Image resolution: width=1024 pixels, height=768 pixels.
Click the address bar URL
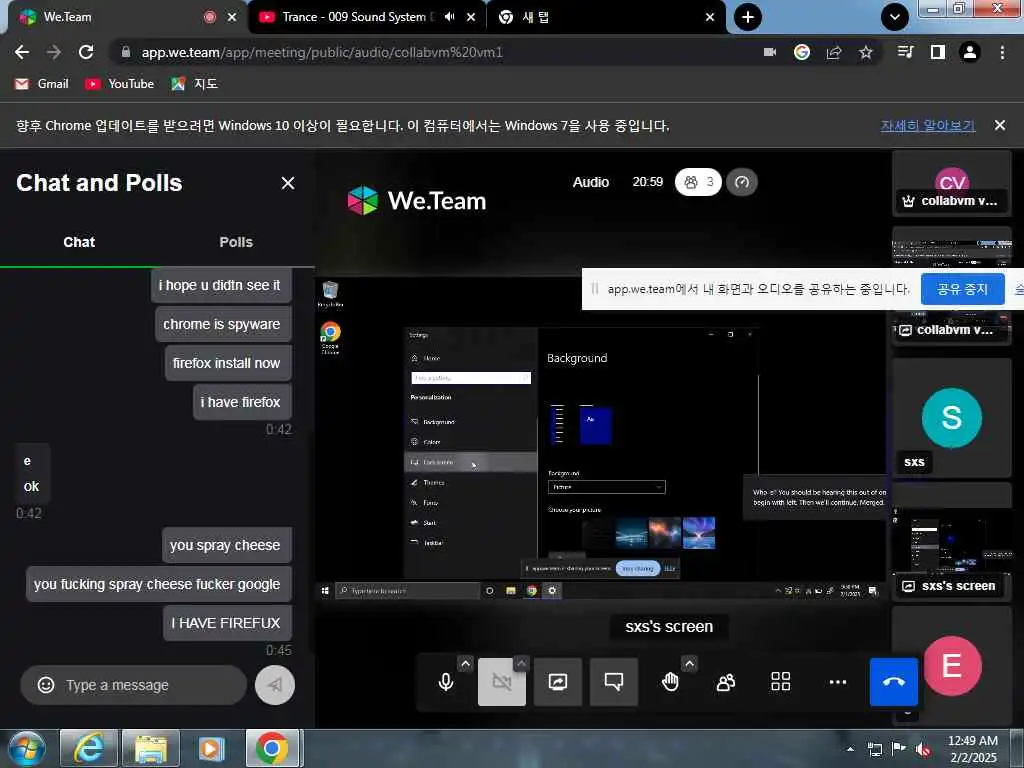(x=322, y=52)
